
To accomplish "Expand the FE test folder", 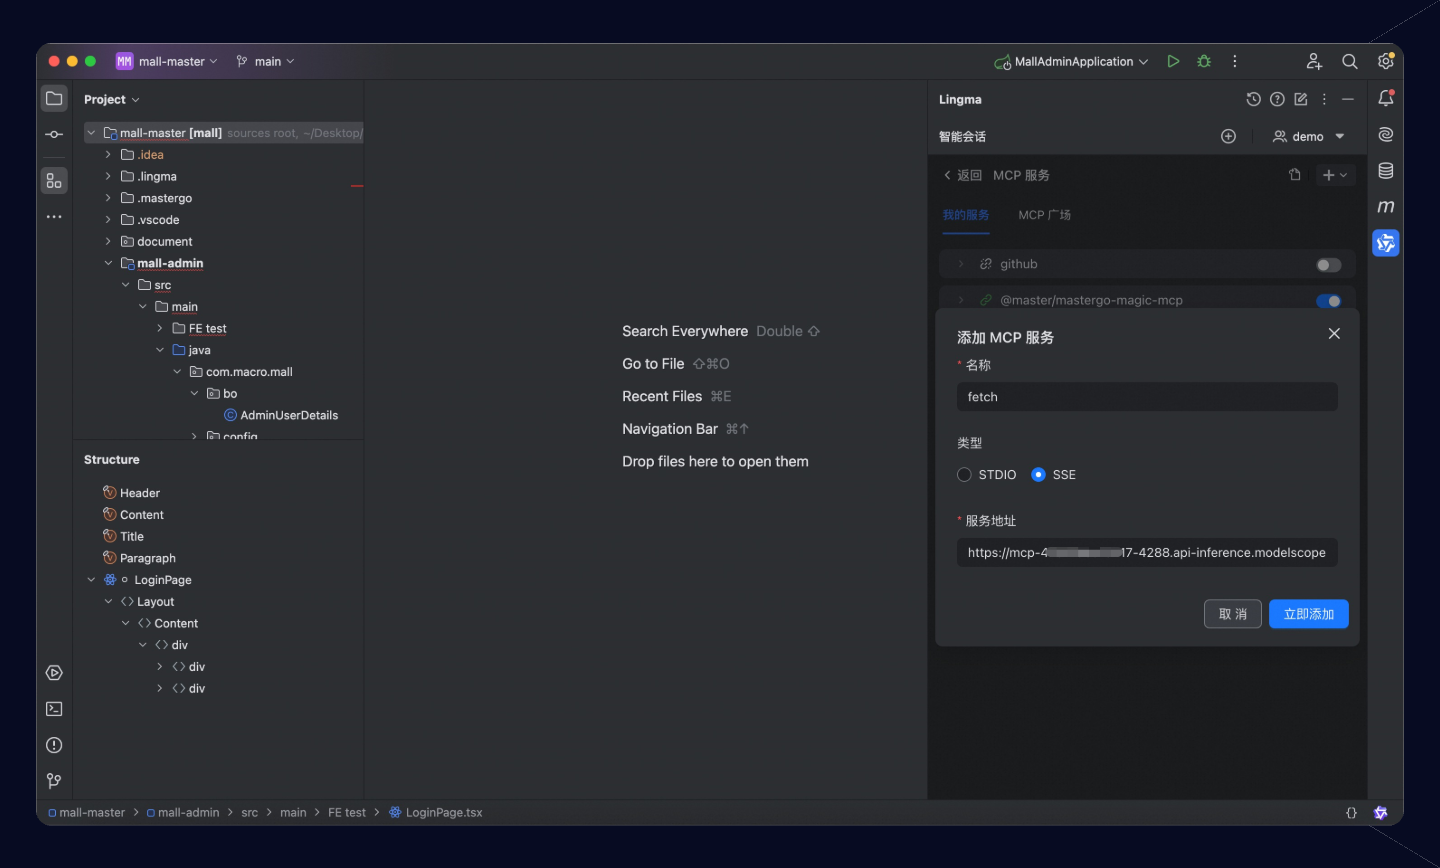I will click(159, 328).
